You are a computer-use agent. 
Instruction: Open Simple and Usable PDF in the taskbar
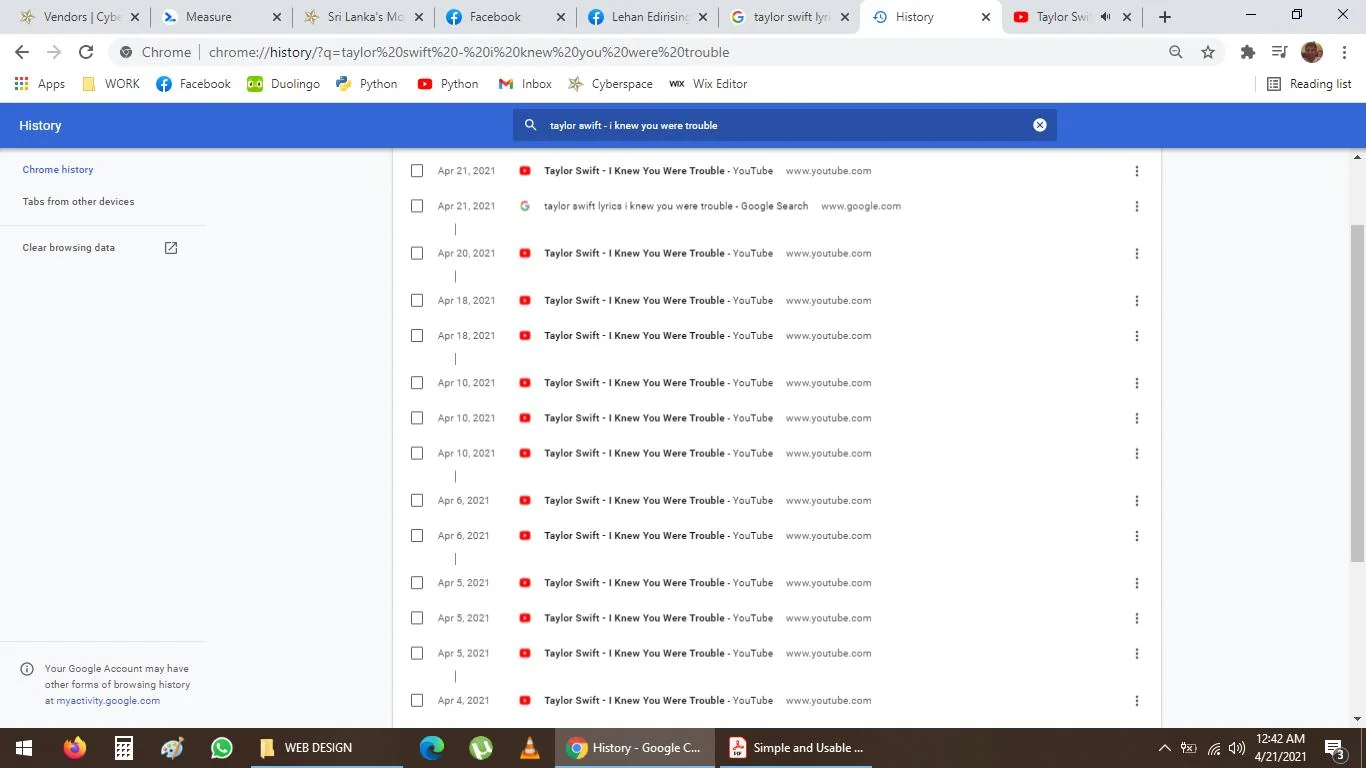(797, 748)
